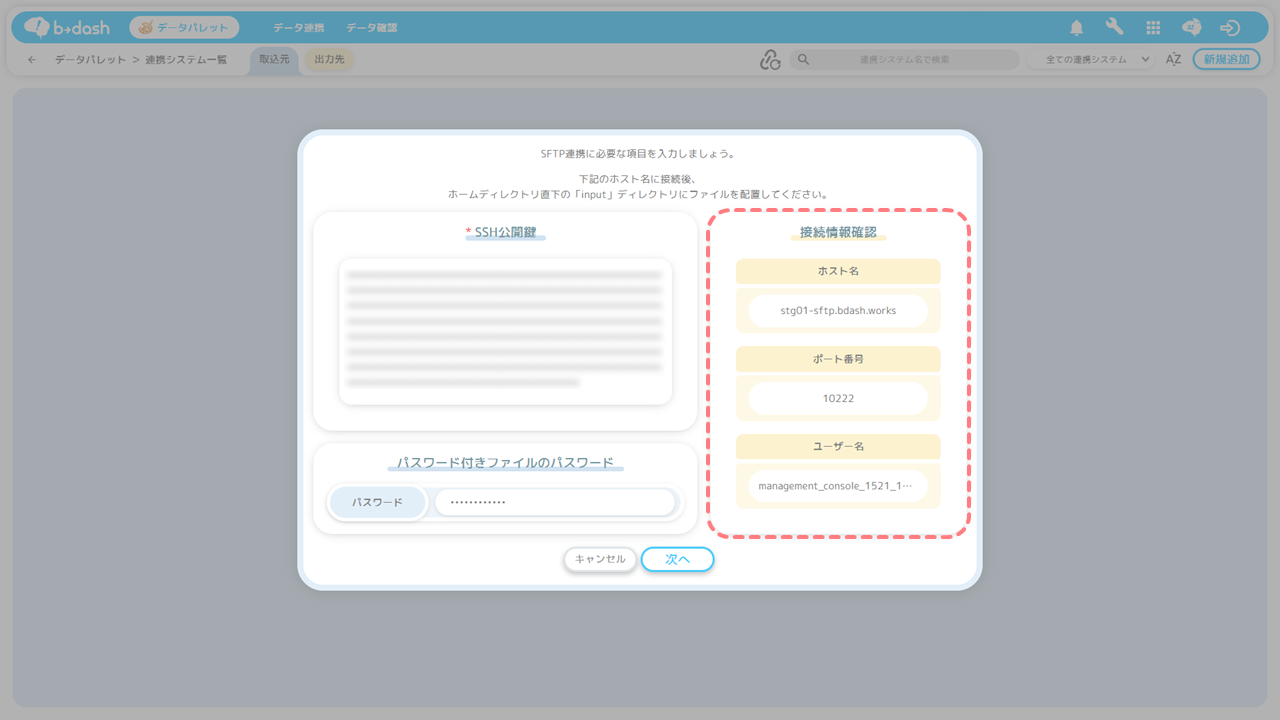Image resolution: width=1280 pixels, height=720 pixels.
Task: Click the chat support face icon
Action: tap(1191, 28)
